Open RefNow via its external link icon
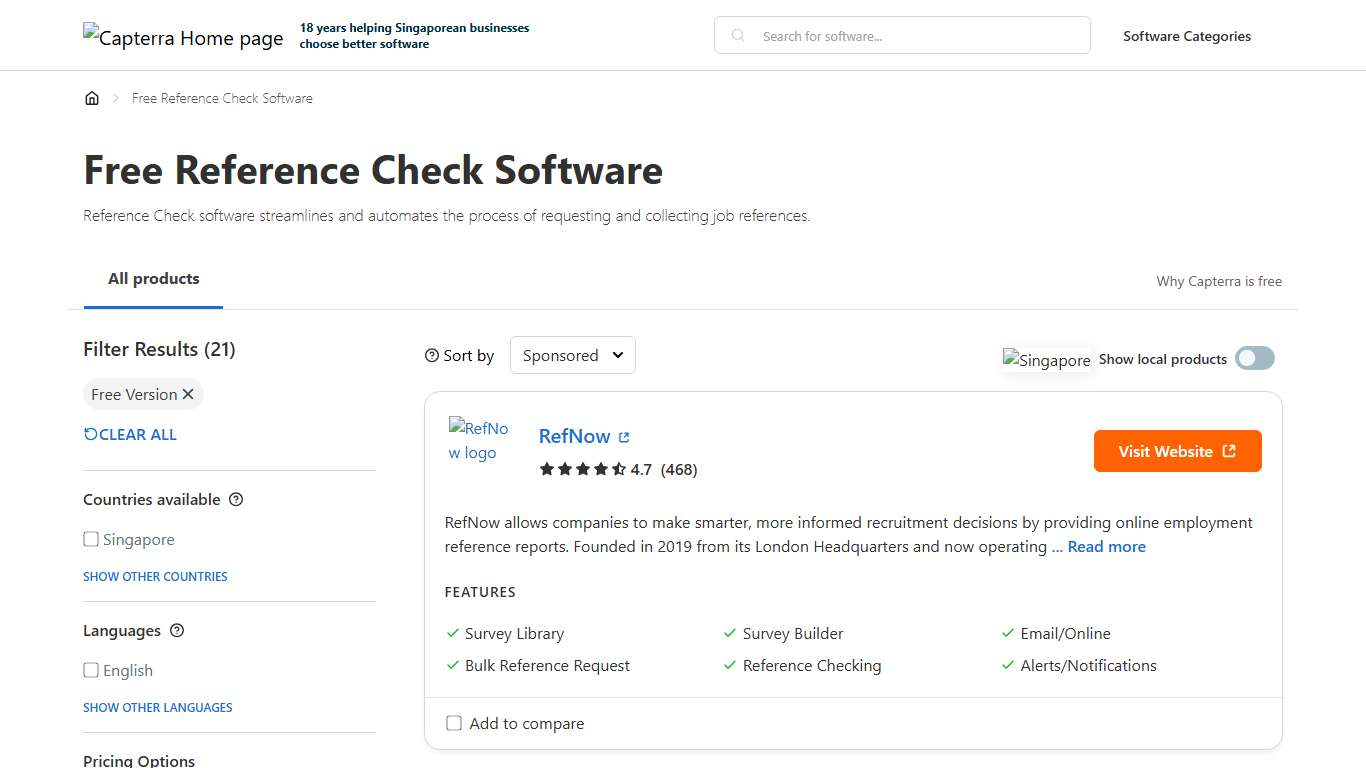 click(x=623, y=436)
